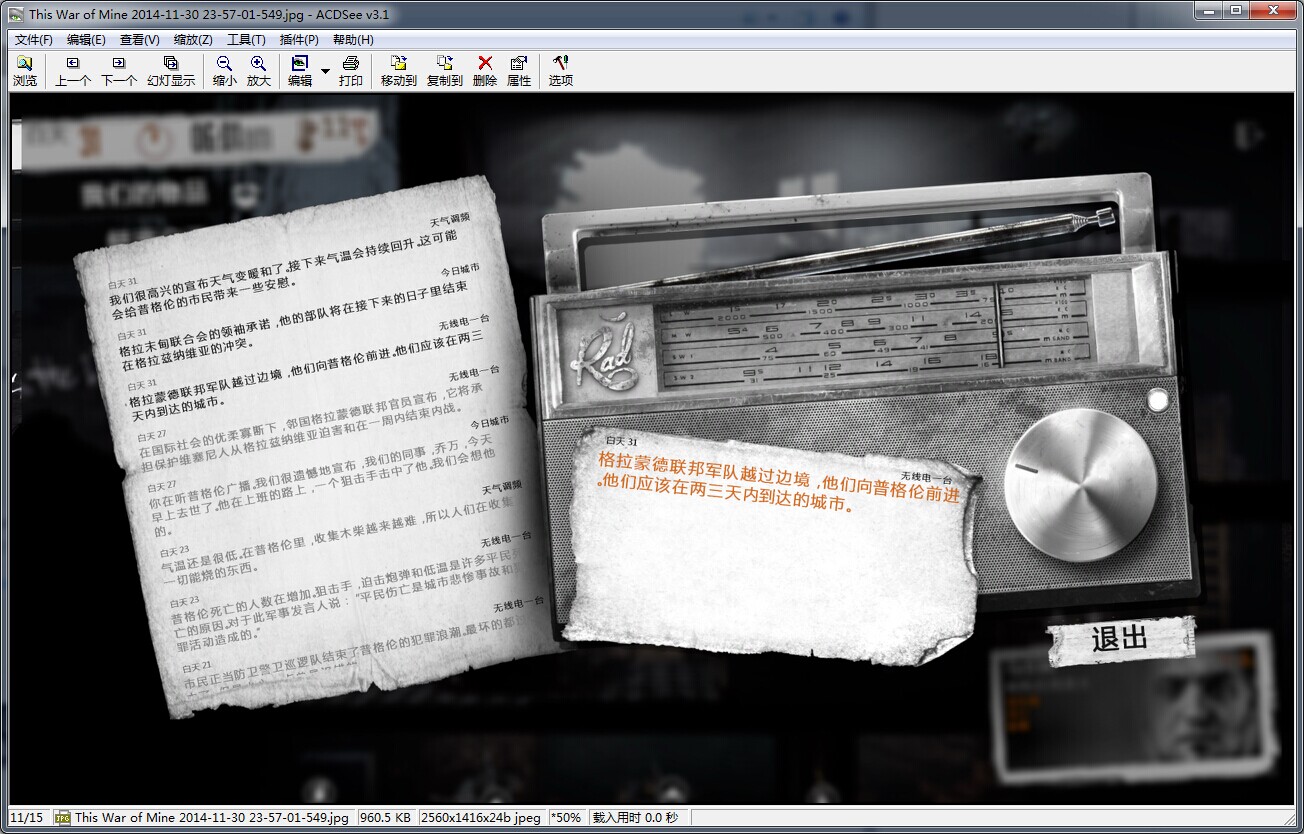Close the ACDSee window
The image size is (1304, 834).
(1273, 11)
